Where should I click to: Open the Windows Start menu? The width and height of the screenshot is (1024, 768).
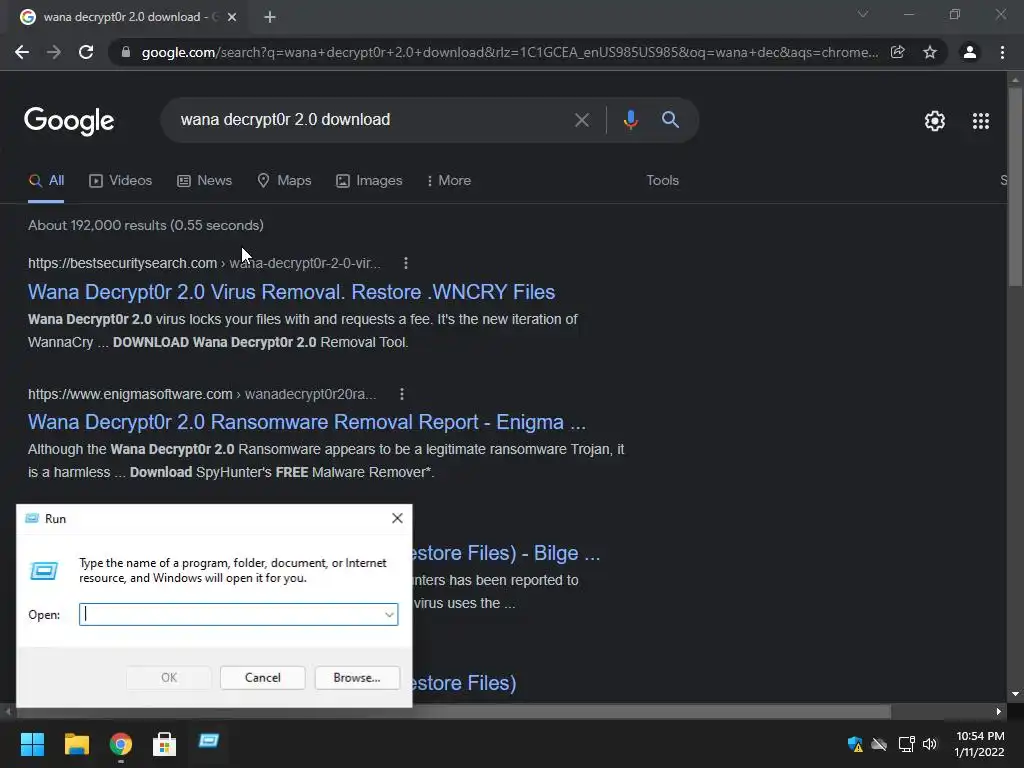(32, 744)
